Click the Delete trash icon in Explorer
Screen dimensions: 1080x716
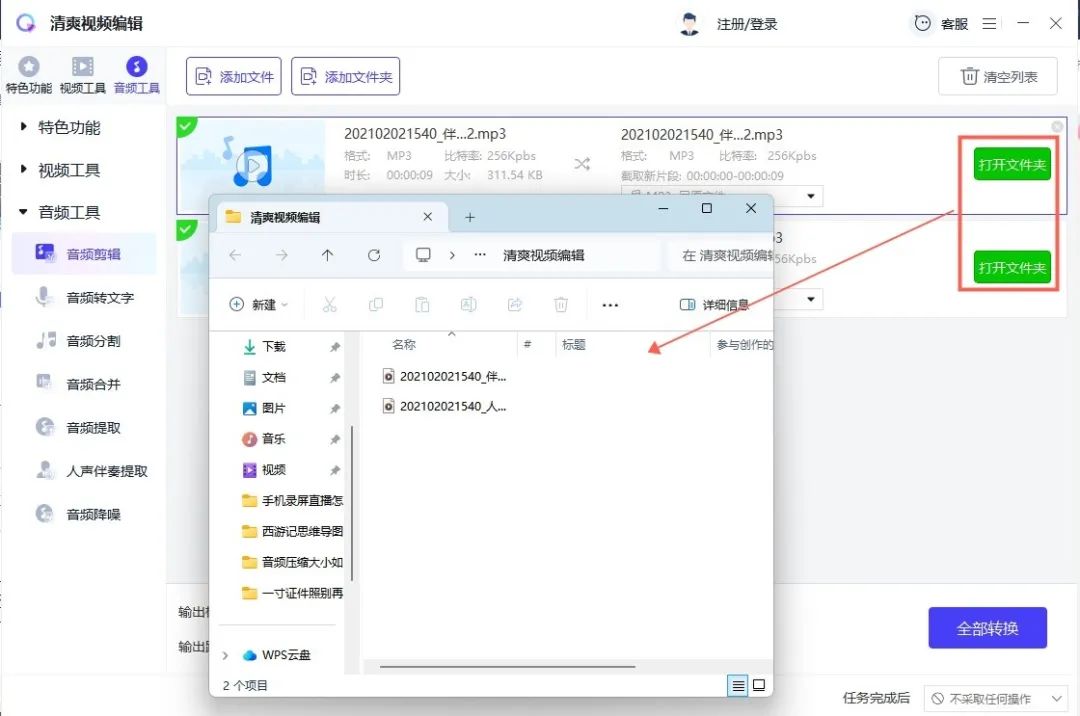click(561, 304)
